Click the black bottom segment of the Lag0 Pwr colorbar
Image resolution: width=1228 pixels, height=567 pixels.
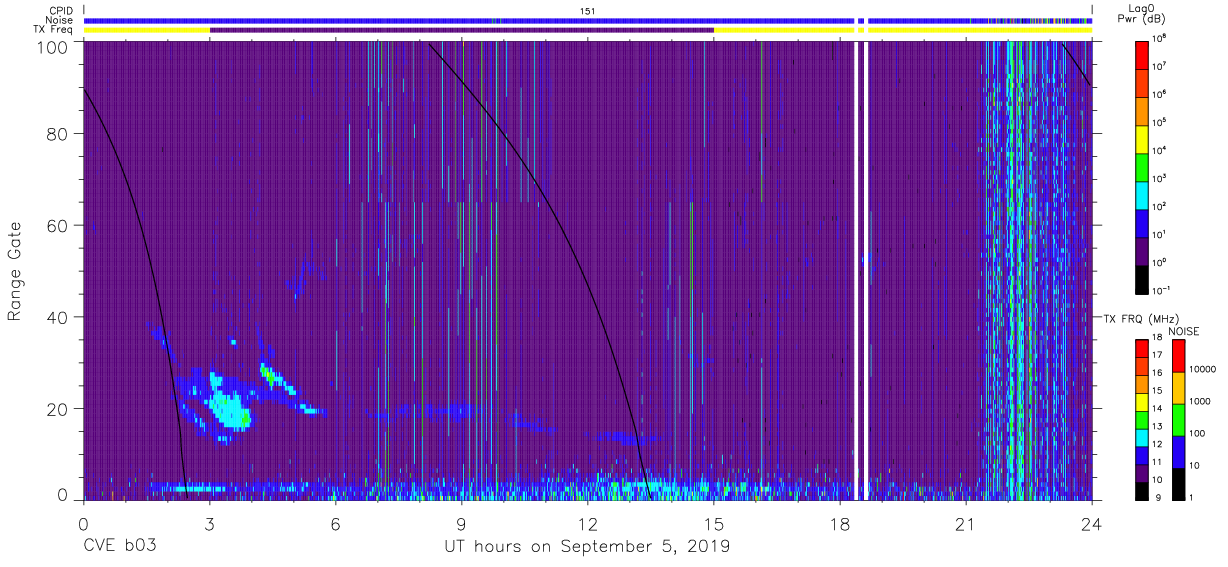click(x=1143, y=278)
